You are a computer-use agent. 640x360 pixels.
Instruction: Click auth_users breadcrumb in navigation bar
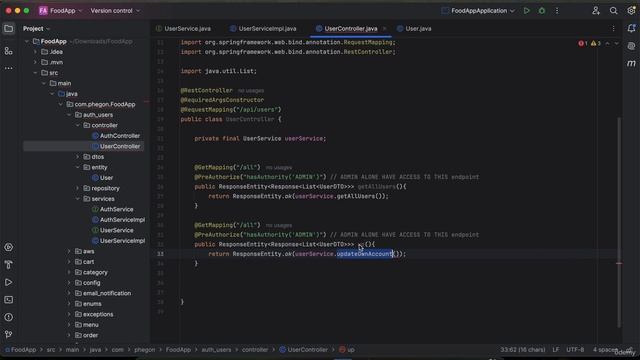point(216,350)
